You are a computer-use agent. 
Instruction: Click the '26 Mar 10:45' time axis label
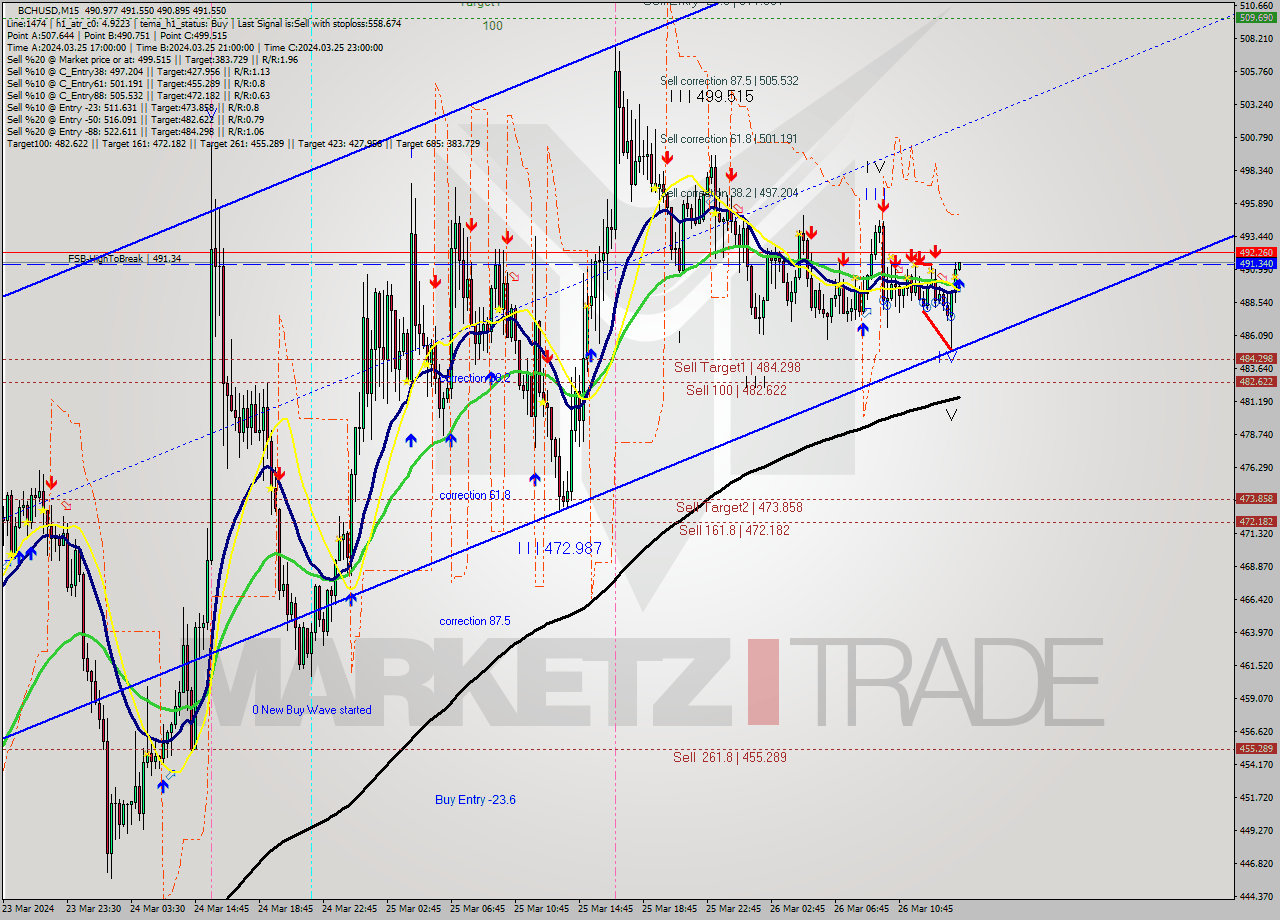[925, 909]
